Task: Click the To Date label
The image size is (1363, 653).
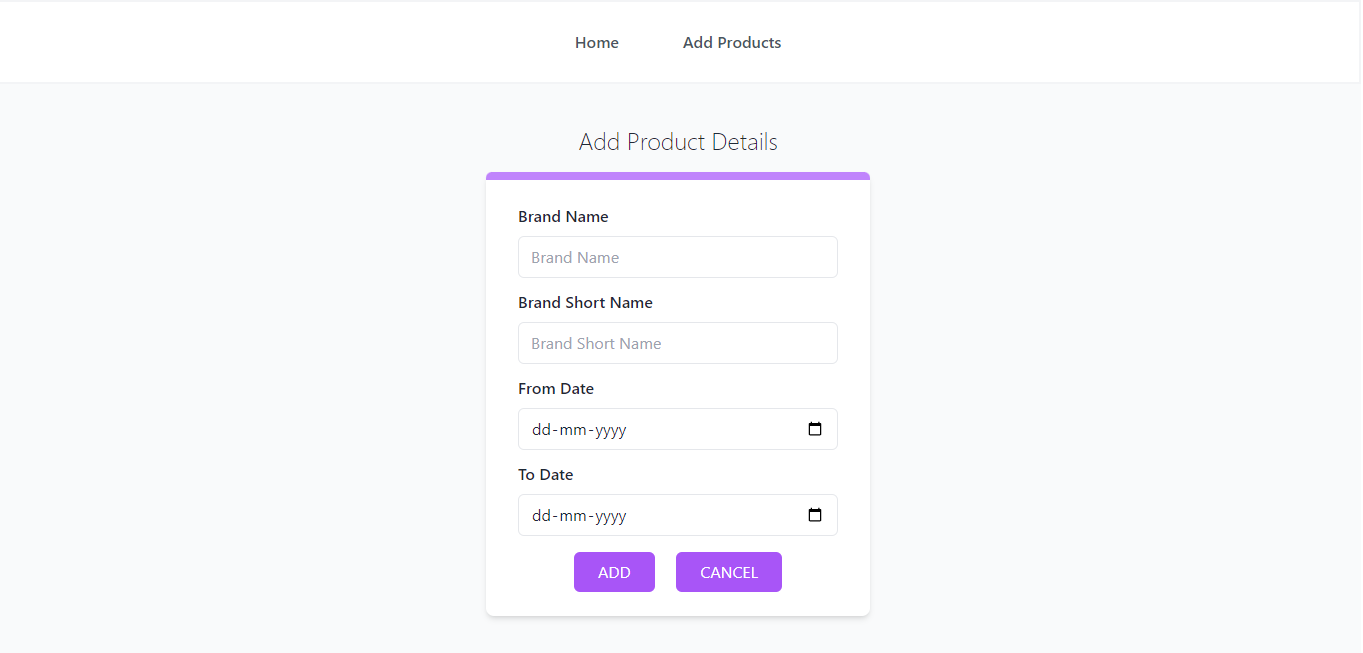Action: [546, 474]
